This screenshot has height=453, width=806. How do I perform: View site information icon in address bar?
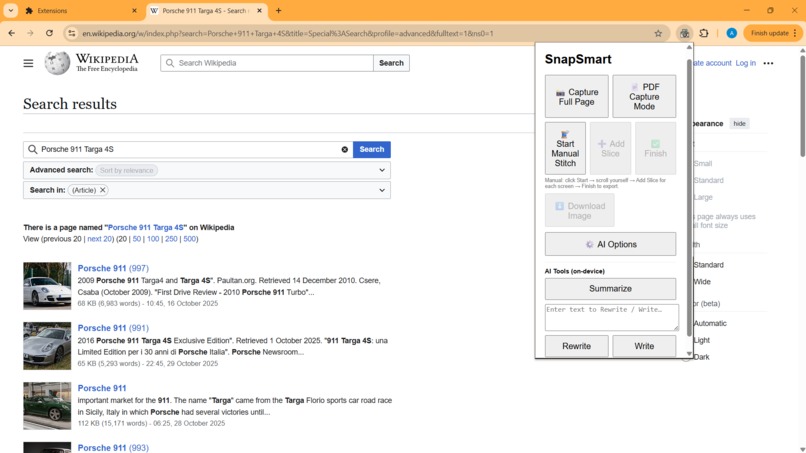tap(72, 33)
